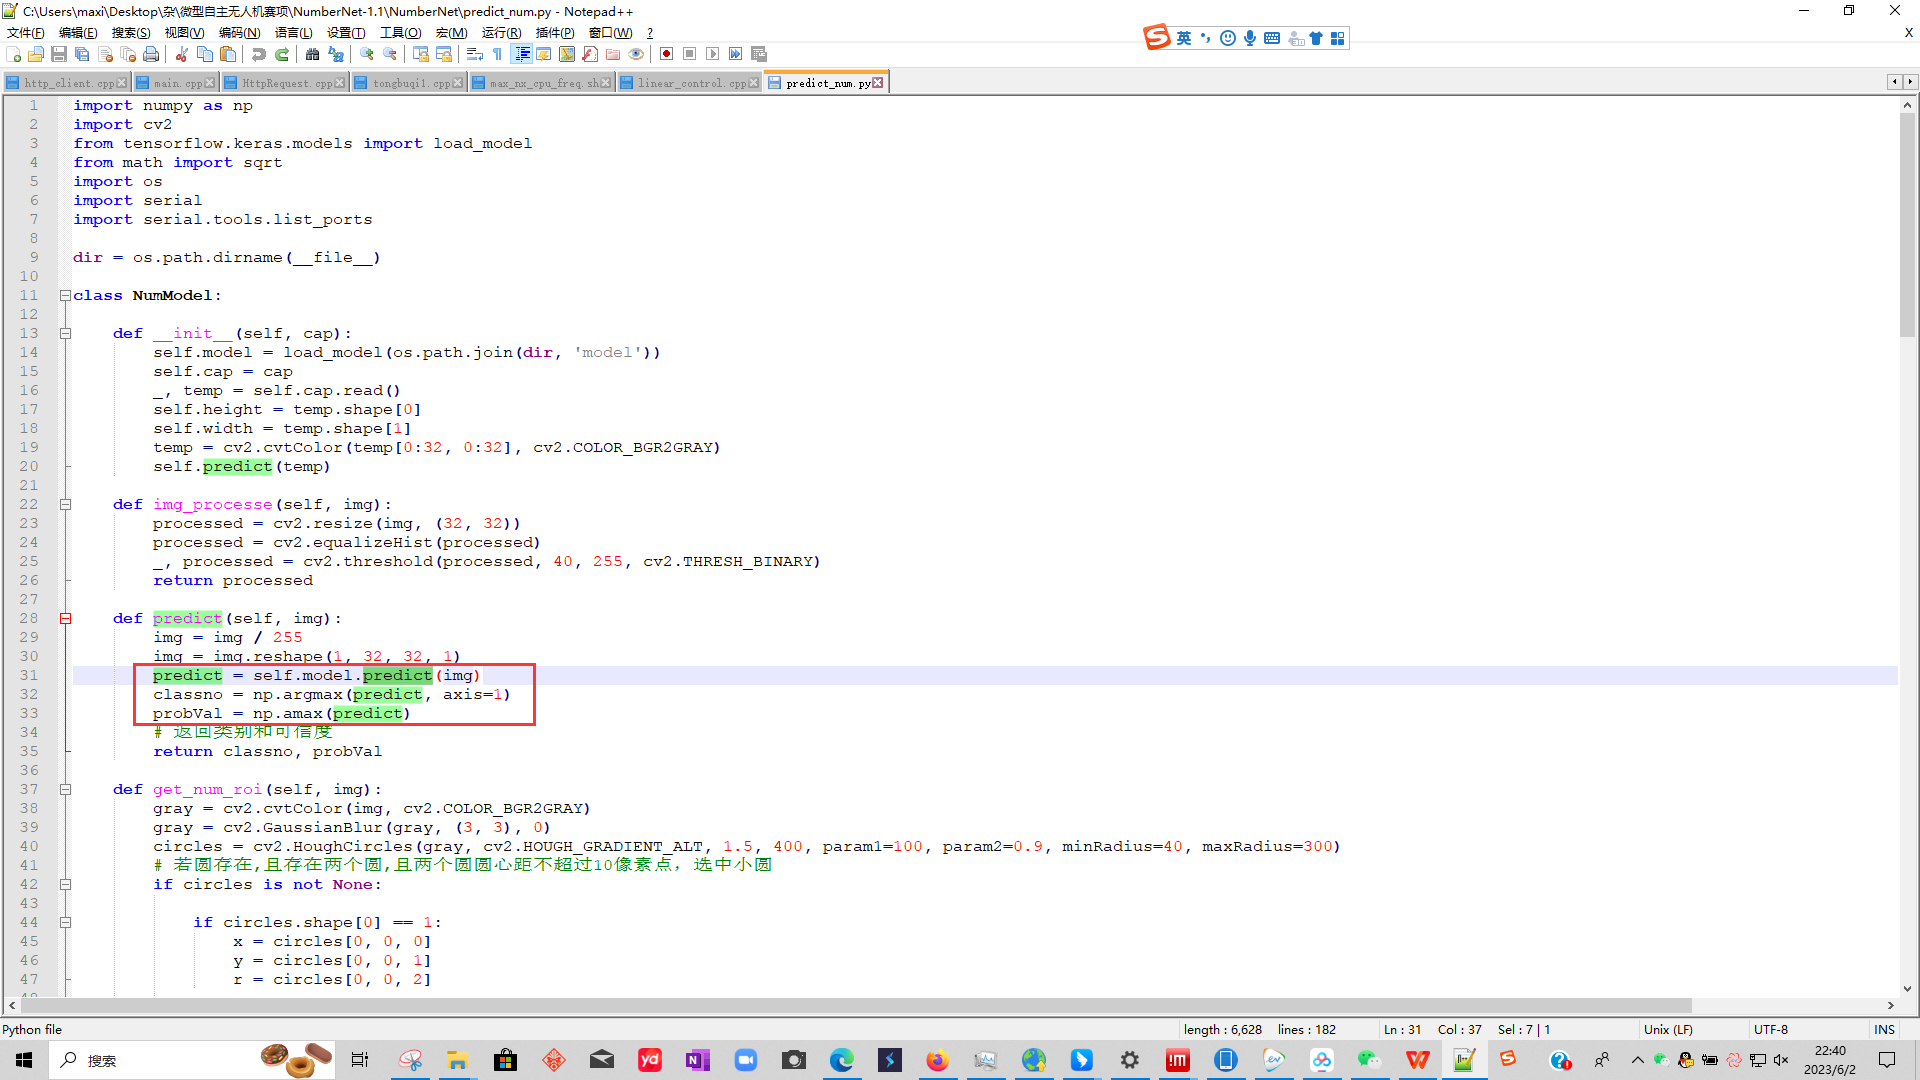This screenshot has height=1080, width=1920.
Task: Click Unix (LF) line ending in status bar
Action: click(x=1668, y=1029)
